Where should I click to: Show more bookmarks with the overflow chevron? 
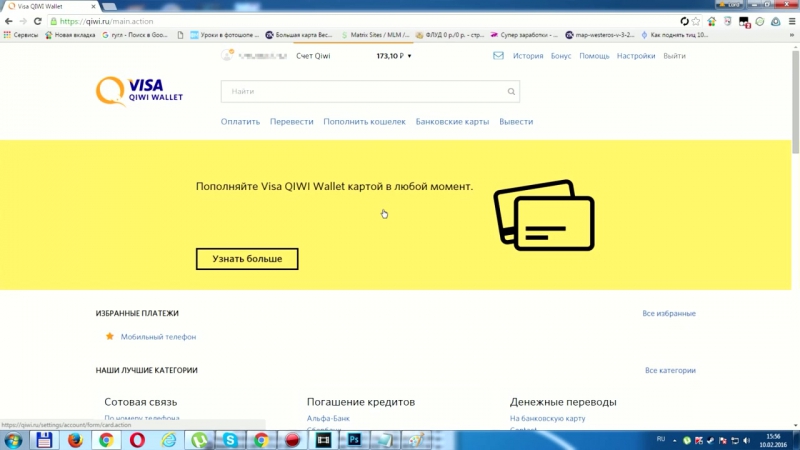(x=792, y=35)
